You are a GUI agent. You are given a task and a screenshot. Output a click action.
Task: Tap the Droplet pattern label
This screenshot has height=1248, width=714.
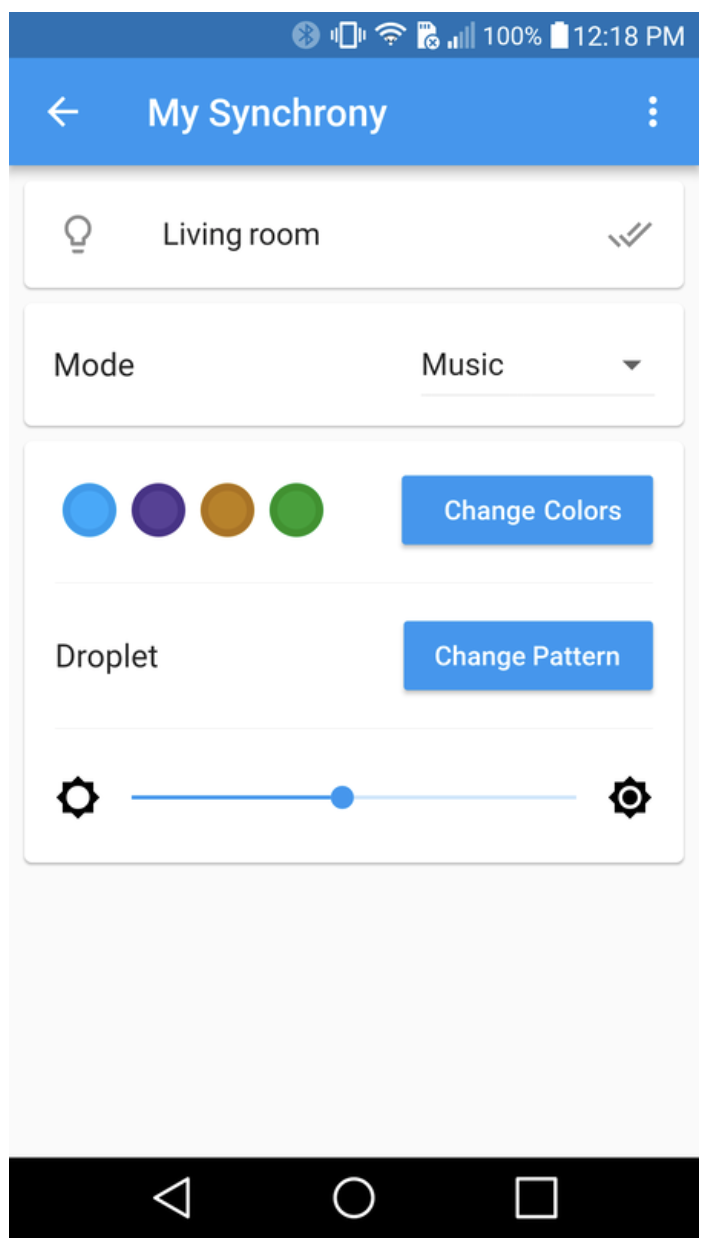(x=107, y=657)
